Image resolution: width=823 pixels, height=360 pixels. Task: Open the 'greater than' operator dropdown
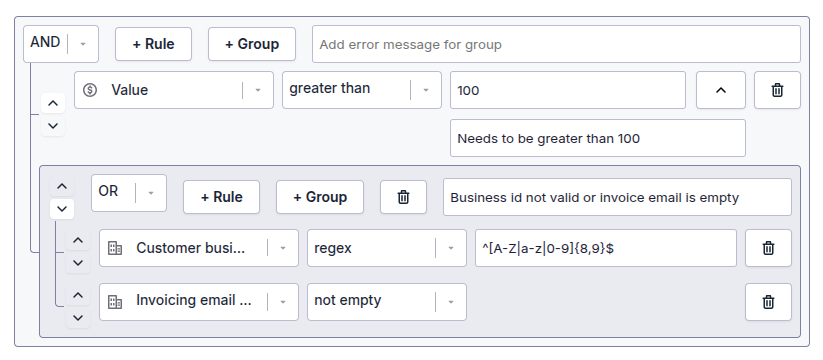[362, 90]
